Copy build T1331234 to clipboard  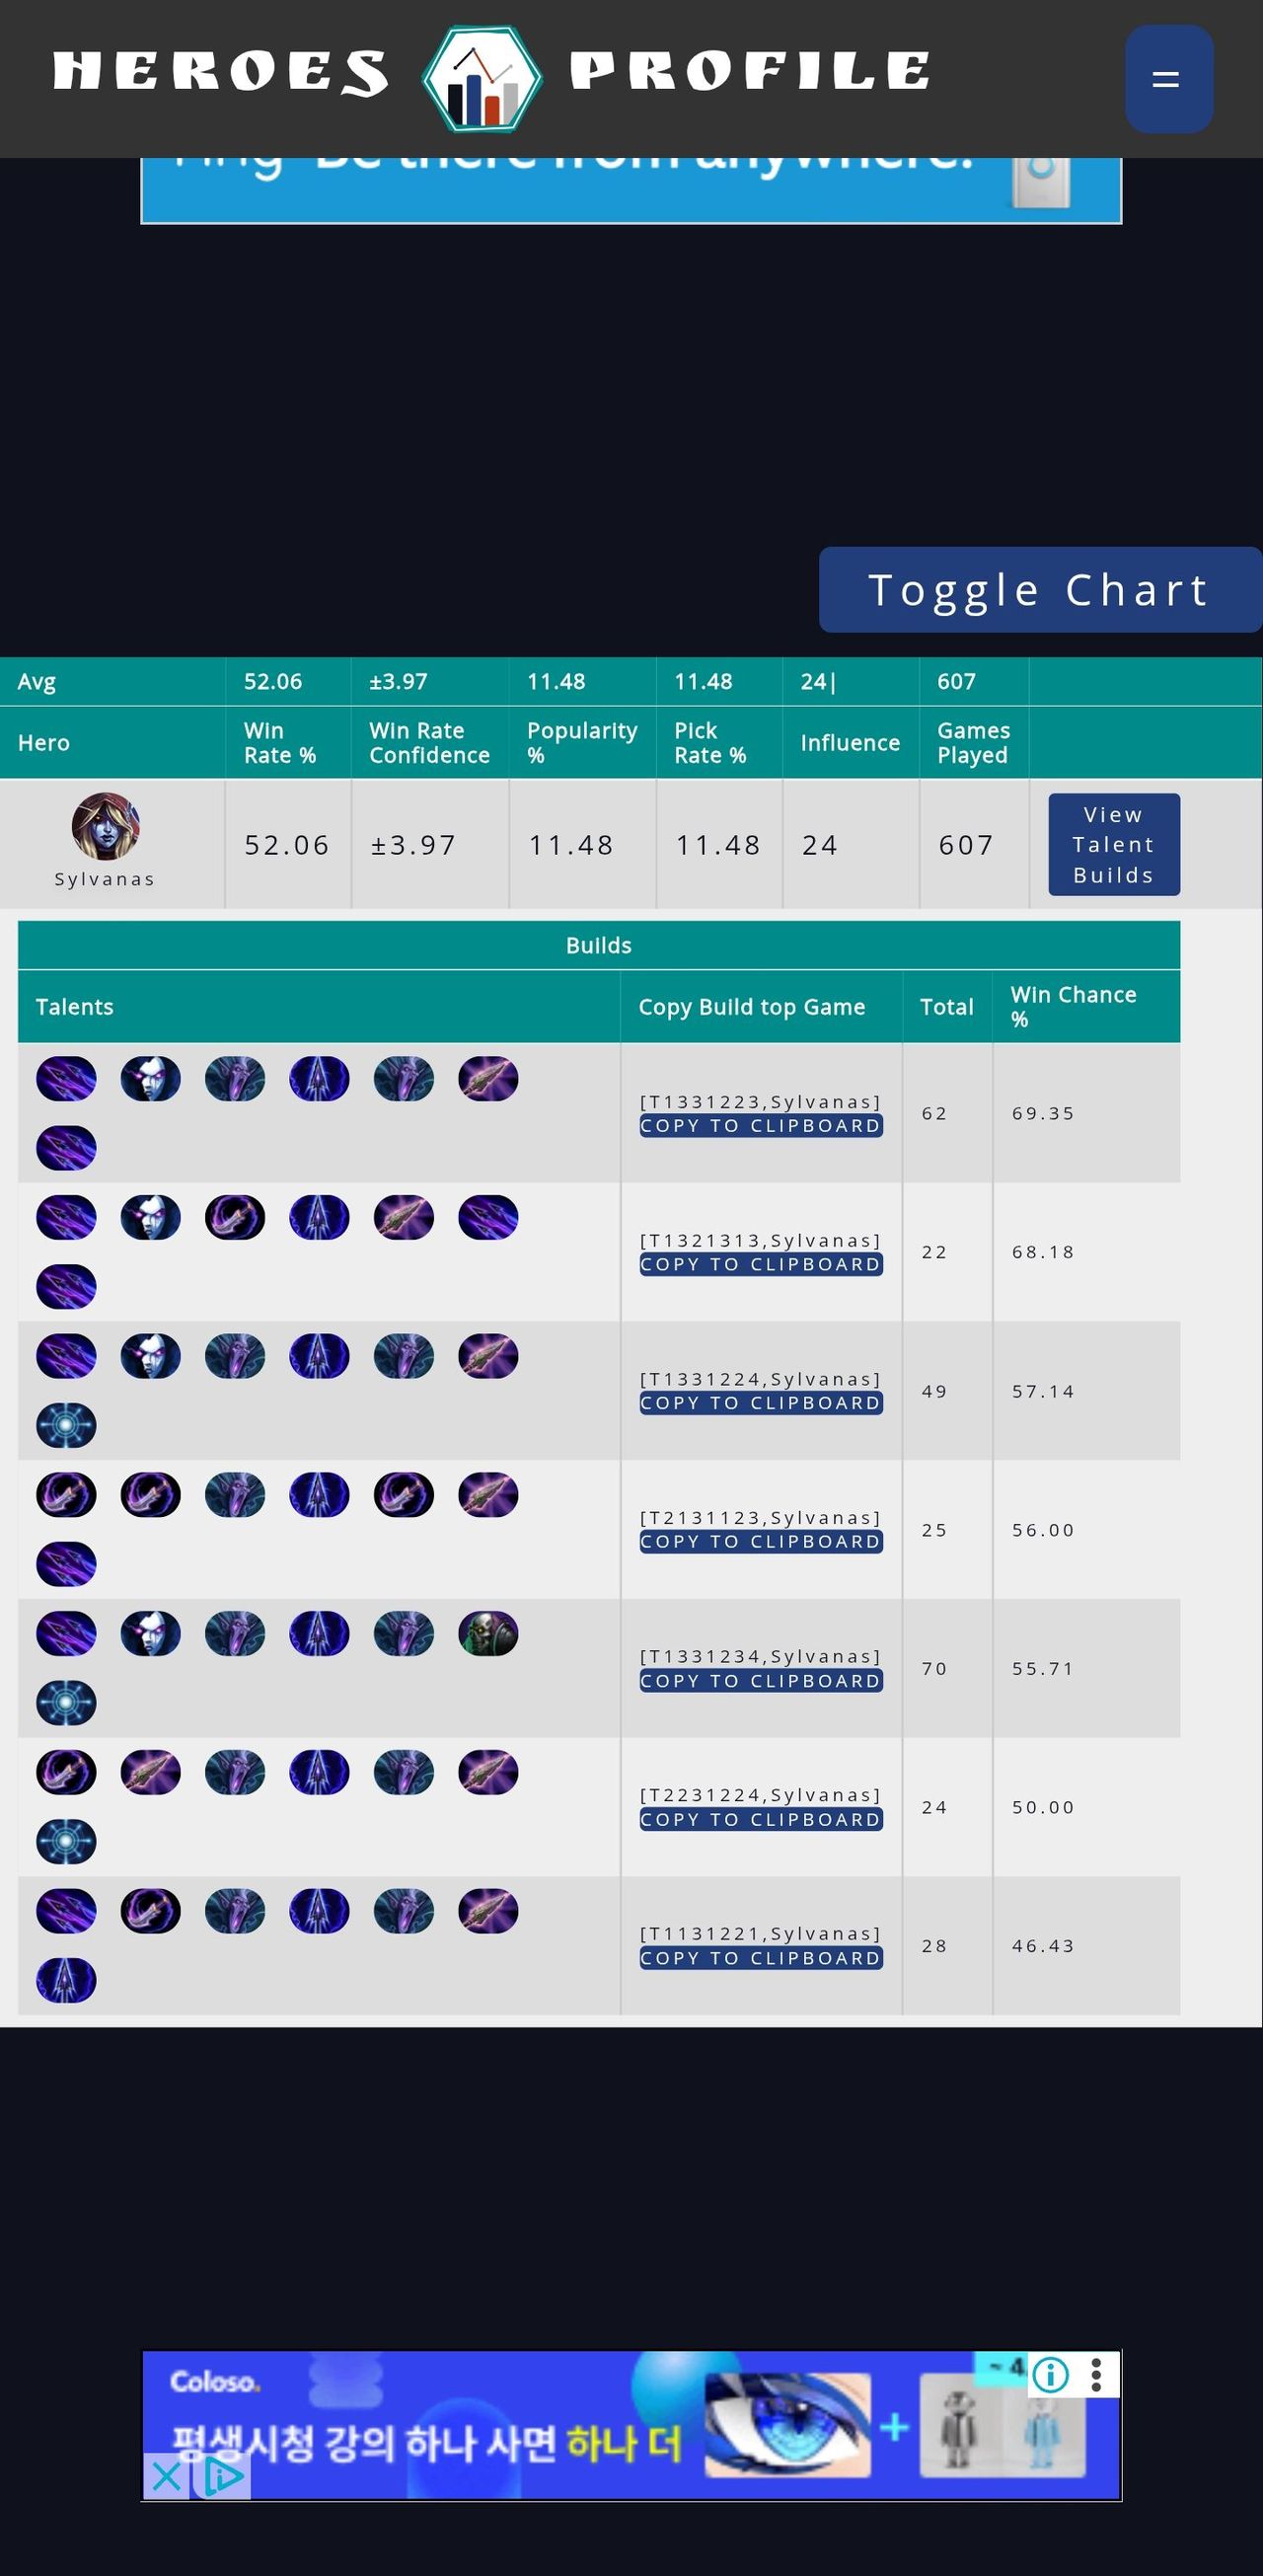761,1681
